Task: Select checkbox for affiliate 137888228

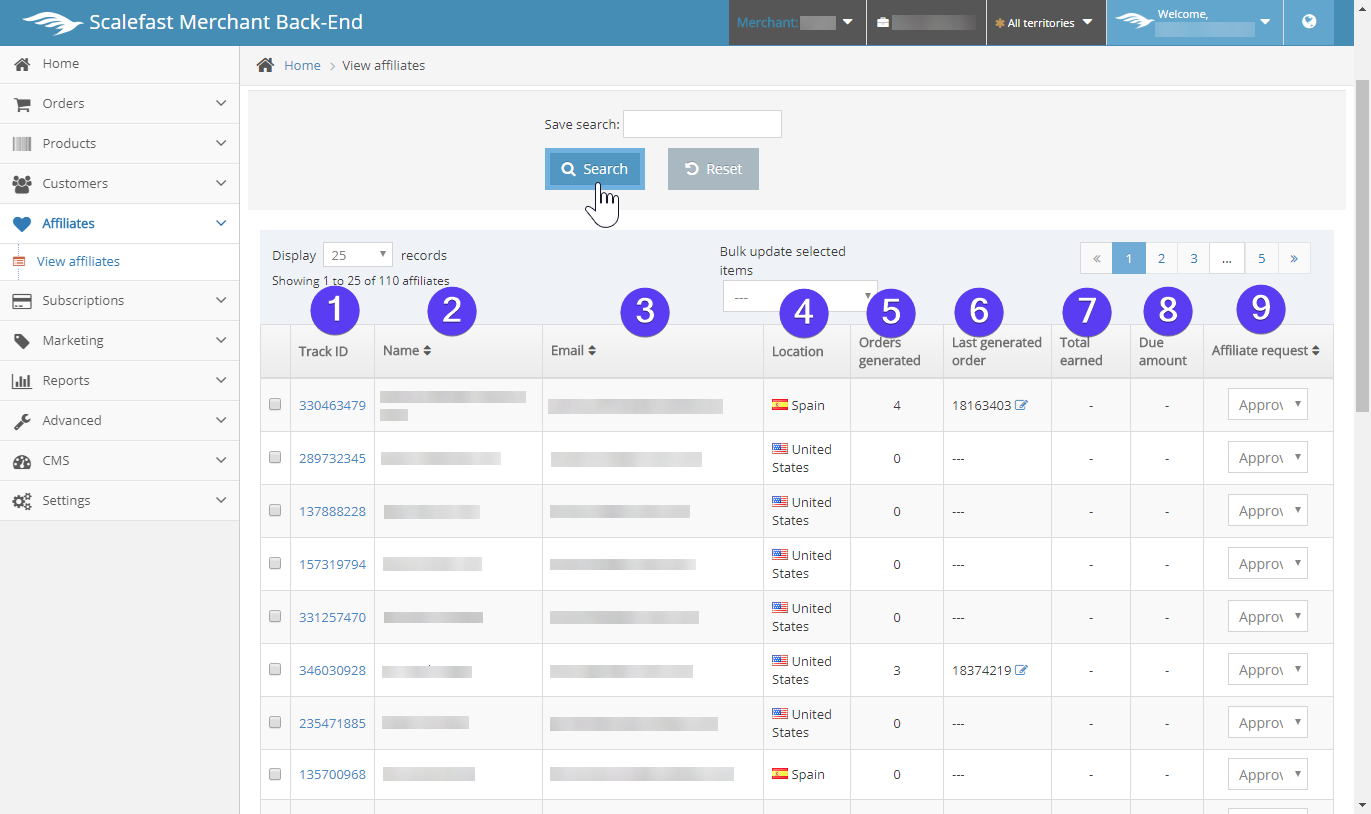Action: (275, 511)
